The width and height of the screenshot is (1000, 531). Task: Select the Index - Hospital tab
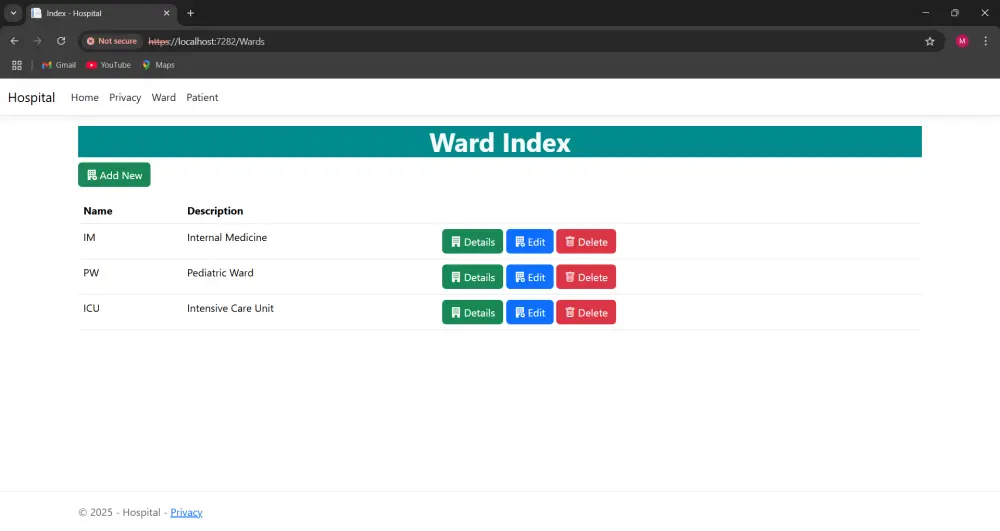coord(101,13)
